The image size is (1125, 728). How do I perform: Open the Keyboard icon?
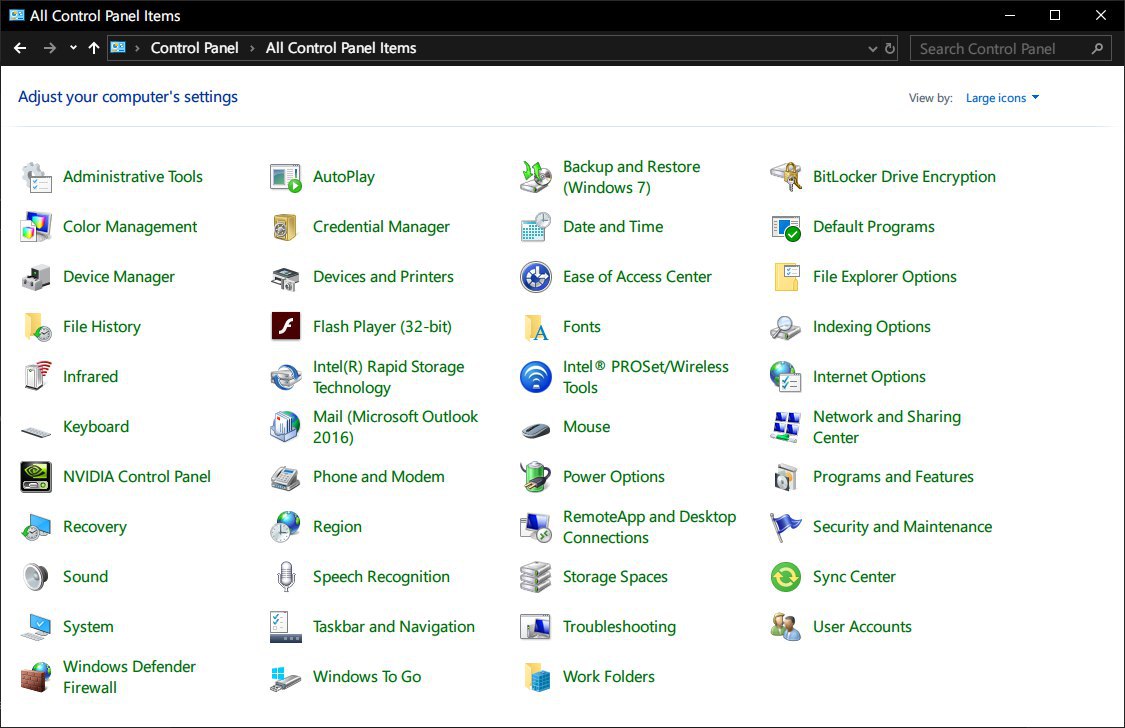(x=36, y=431)
